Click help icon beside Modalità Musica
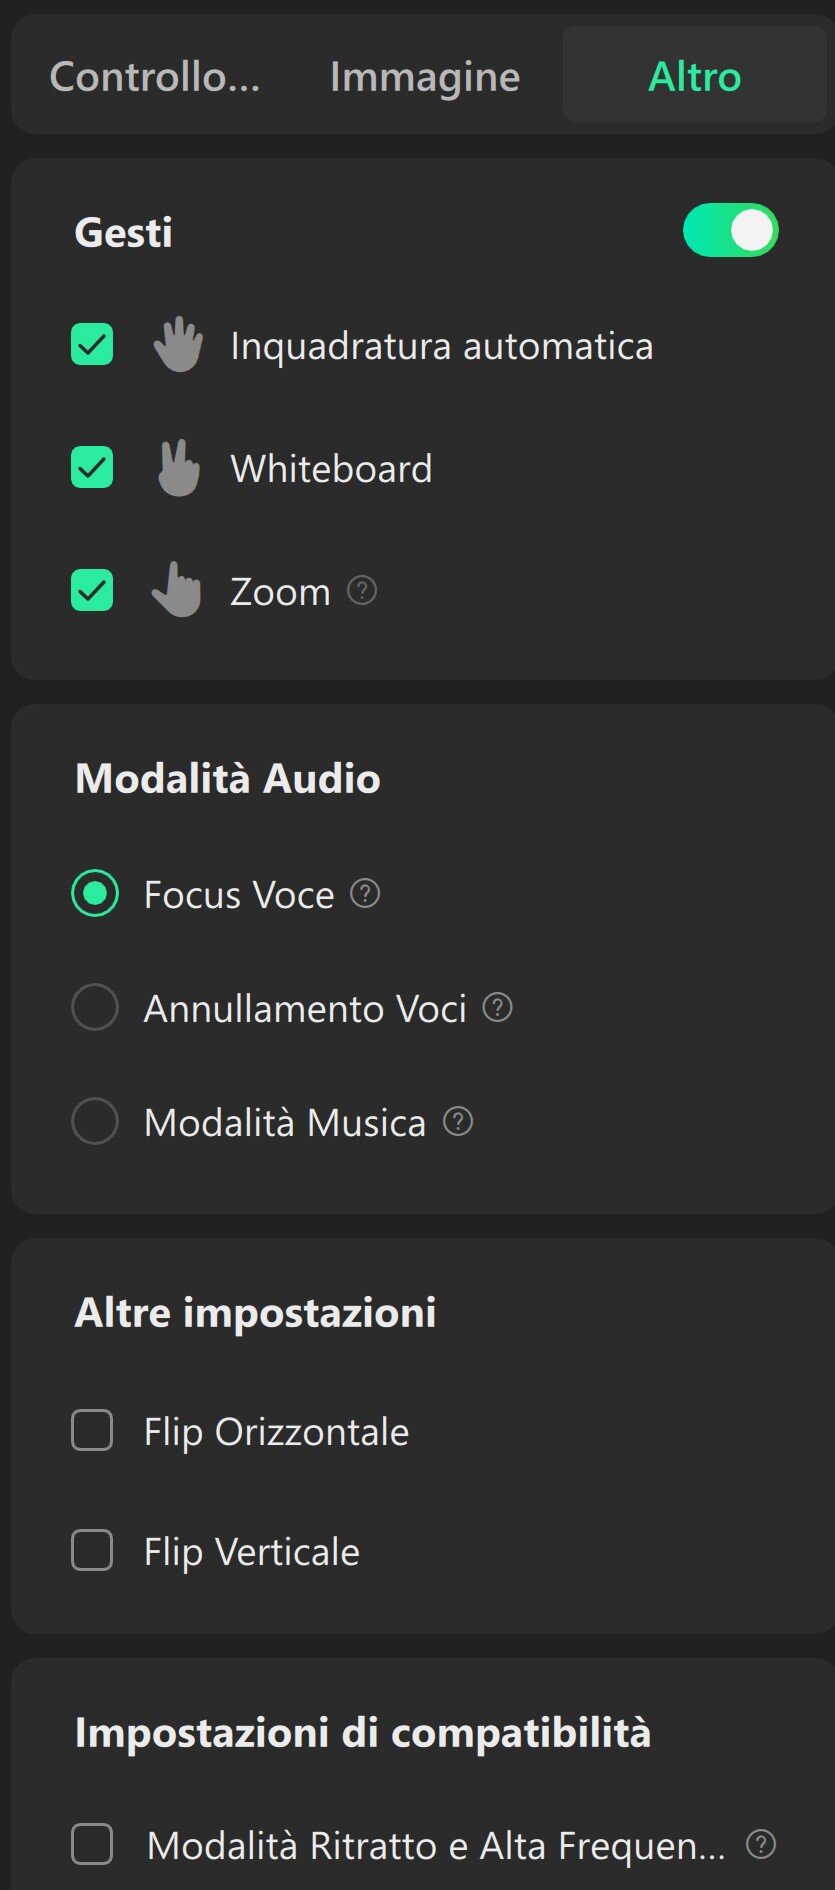 [458, 1122]
